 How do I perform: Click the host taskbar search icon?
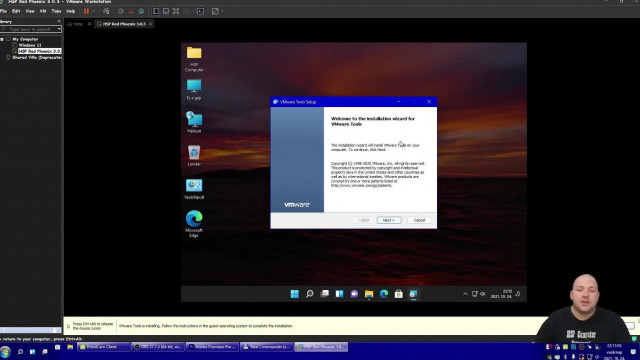[x=20, y=351]
